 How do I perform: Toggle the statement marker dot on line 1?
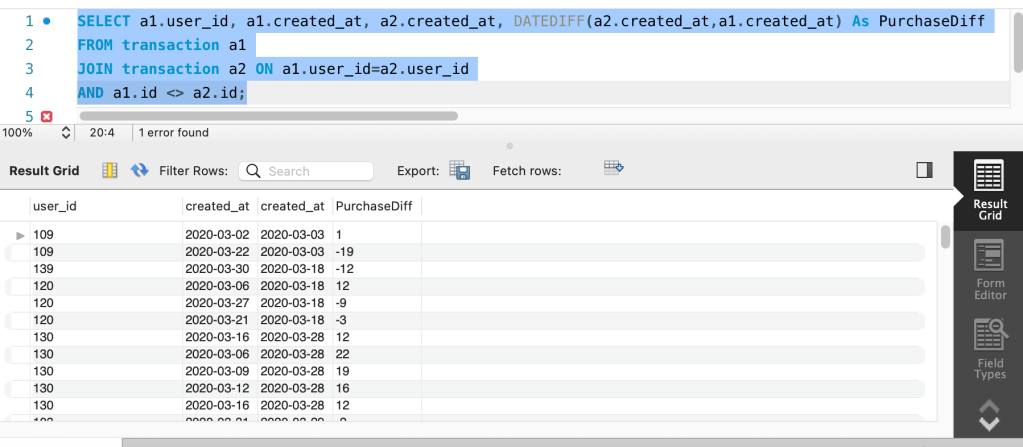[x=47, y=21]
